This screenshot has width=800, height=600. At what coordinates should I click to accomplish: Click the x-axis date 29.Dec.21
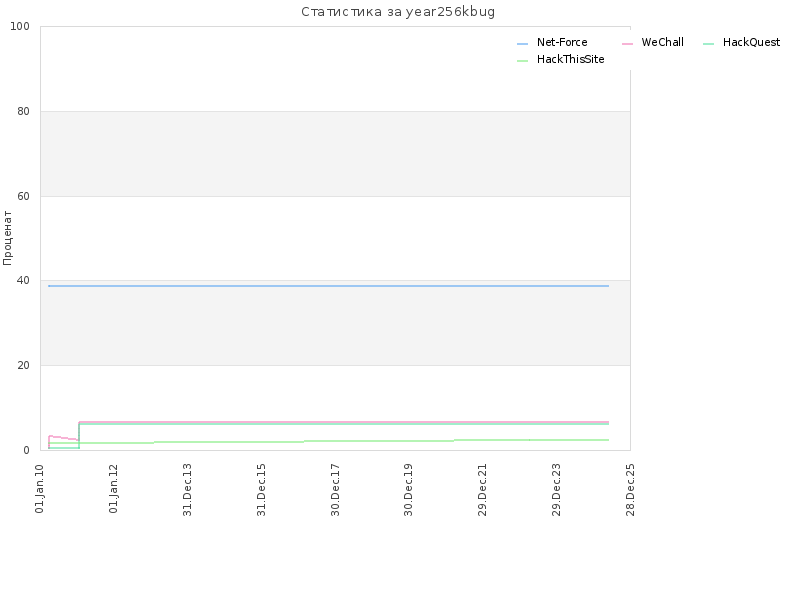point(482,489)
